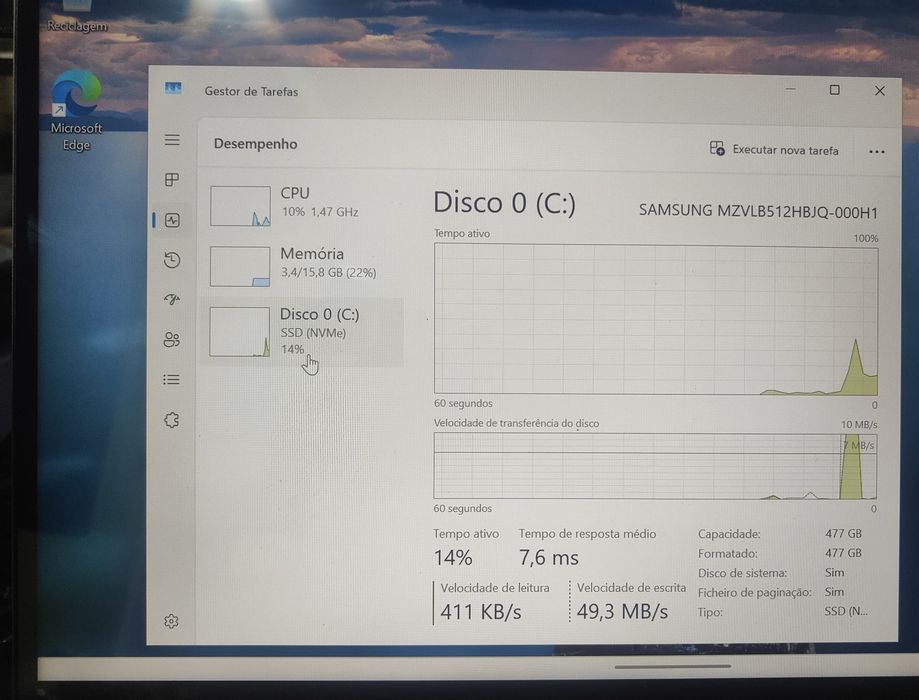Click the Disco 0 (C:) large heading
The height and width of the screenshot is (700, 919).
505,203
